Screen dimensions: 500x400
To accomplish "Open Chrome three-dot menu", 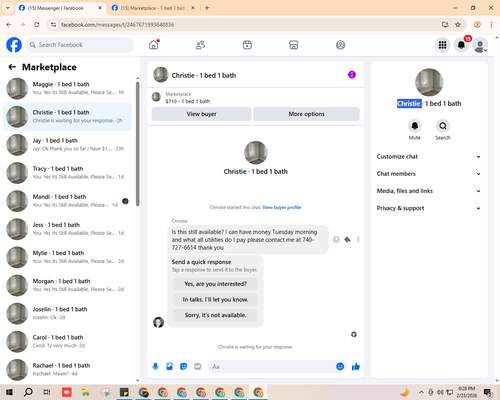I will [491, 25].
